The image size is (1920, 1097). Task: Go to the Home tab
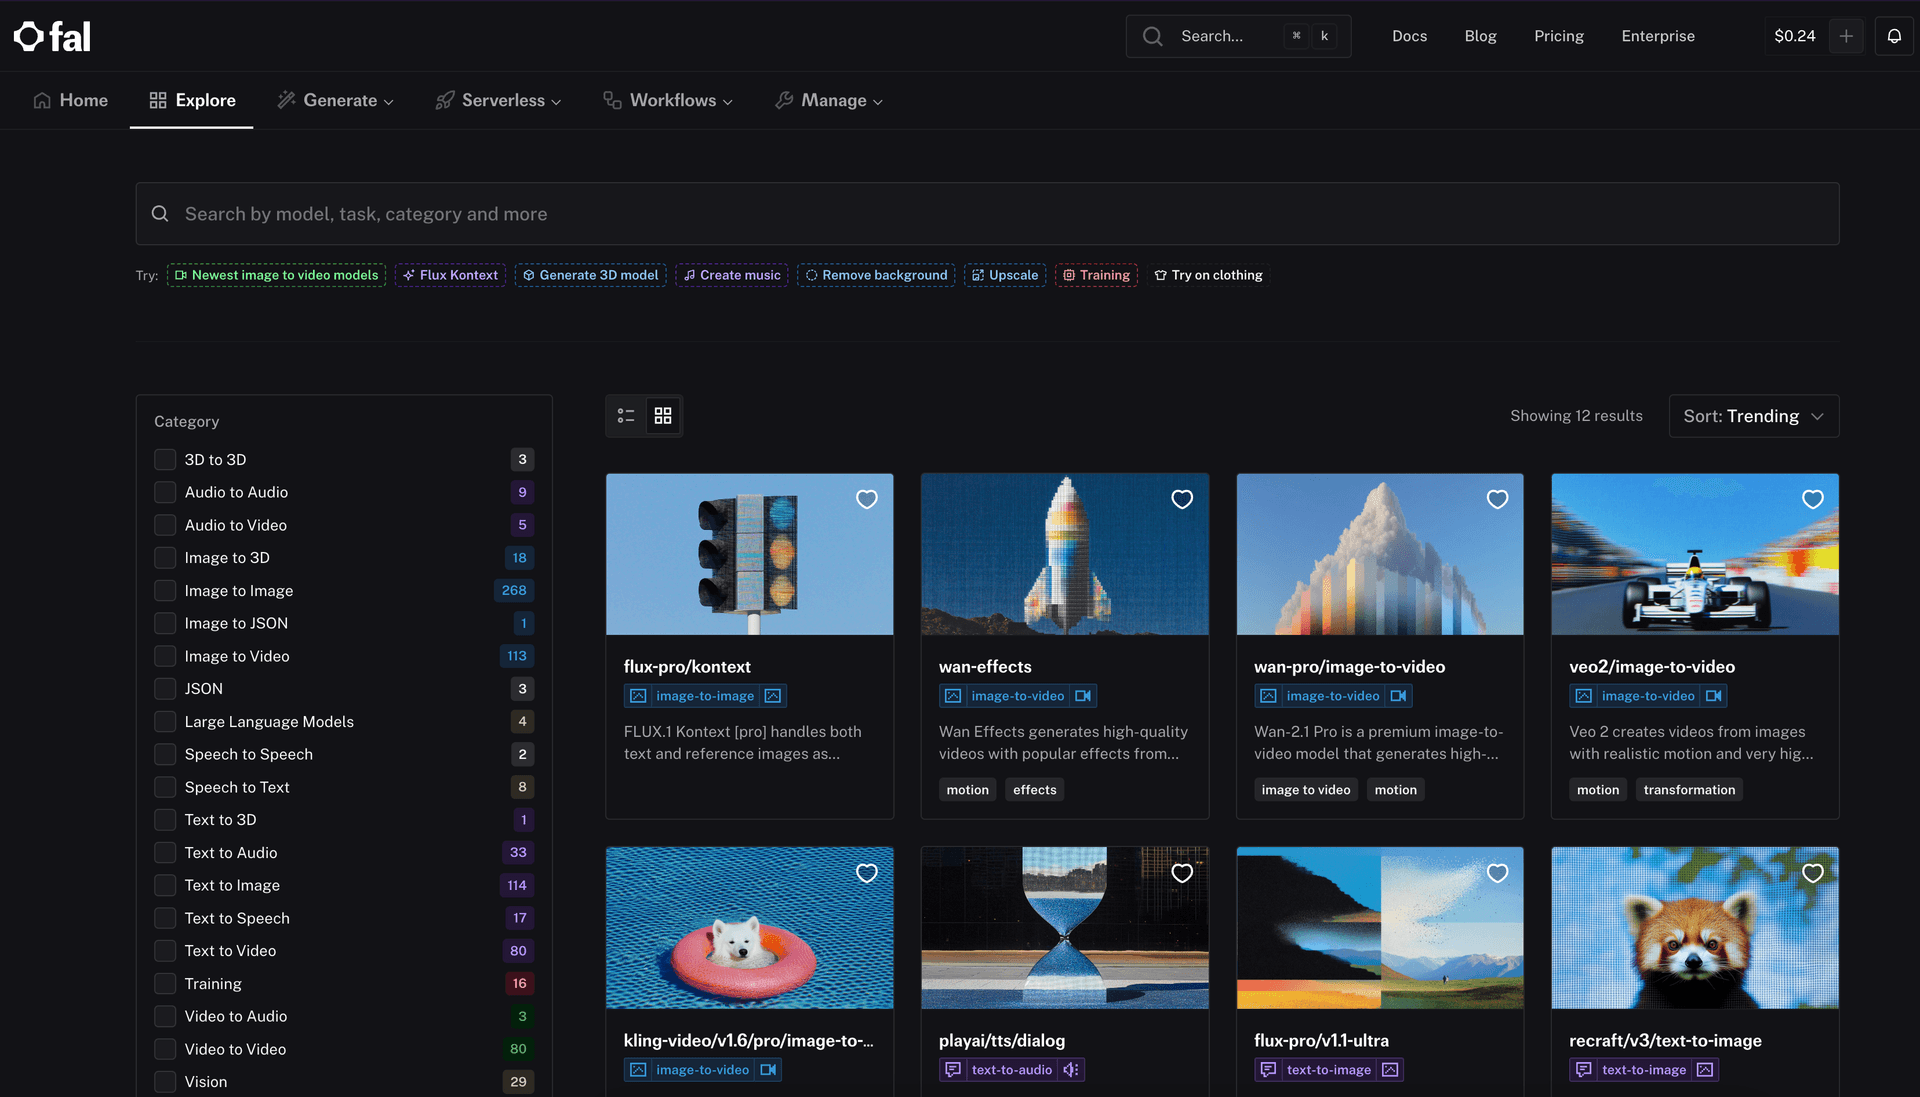coord(70,100)
